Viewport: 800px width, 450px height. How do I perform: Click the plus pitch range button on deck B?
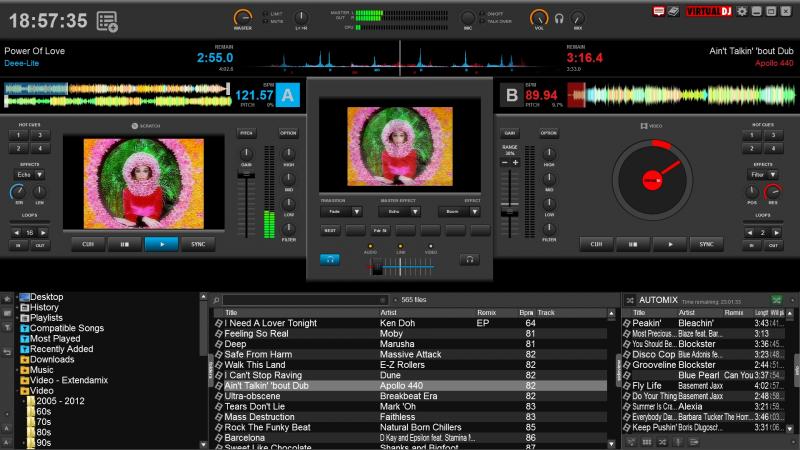click(x=515, y=163)
